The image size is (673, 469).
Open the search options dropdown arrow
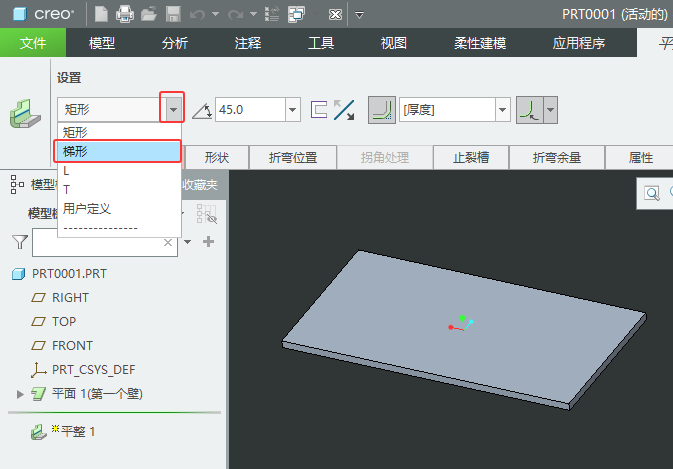(188, 242)
